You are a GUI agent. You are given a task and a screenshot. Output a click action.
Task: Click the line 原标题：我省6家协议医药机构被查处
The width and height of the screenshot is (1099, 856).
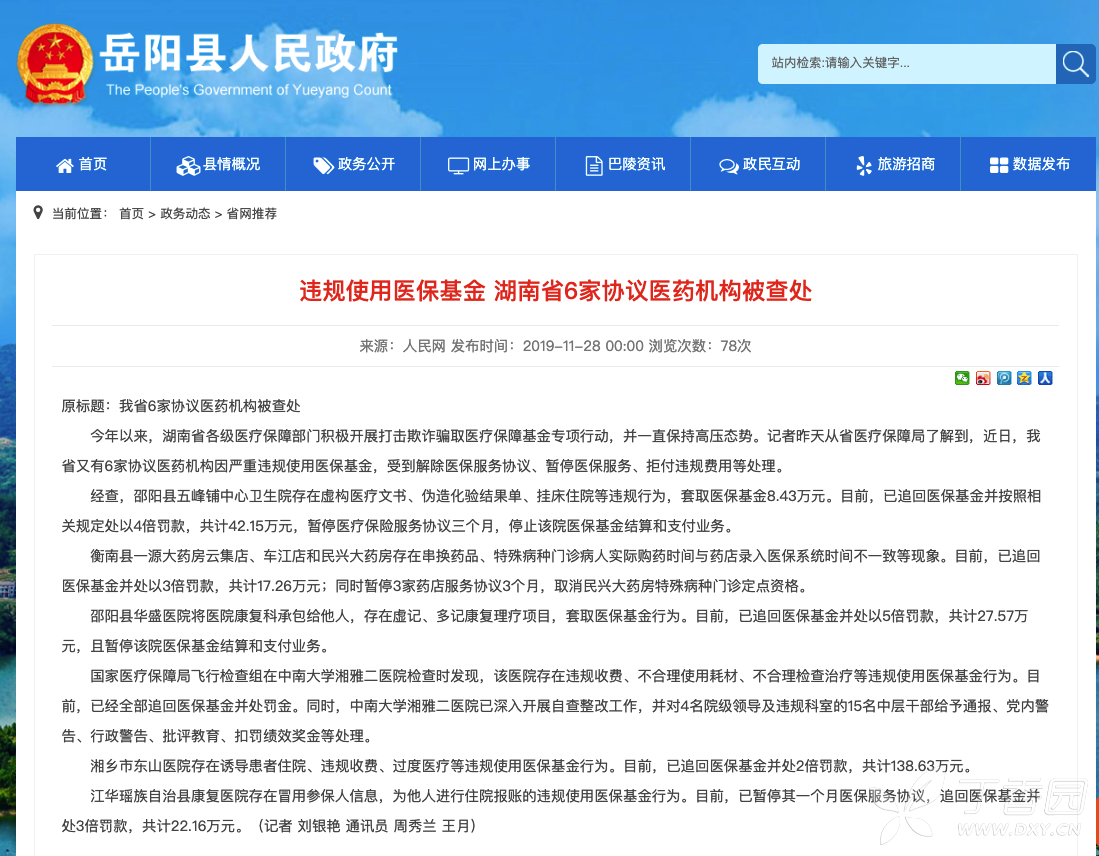pos(181,406)
